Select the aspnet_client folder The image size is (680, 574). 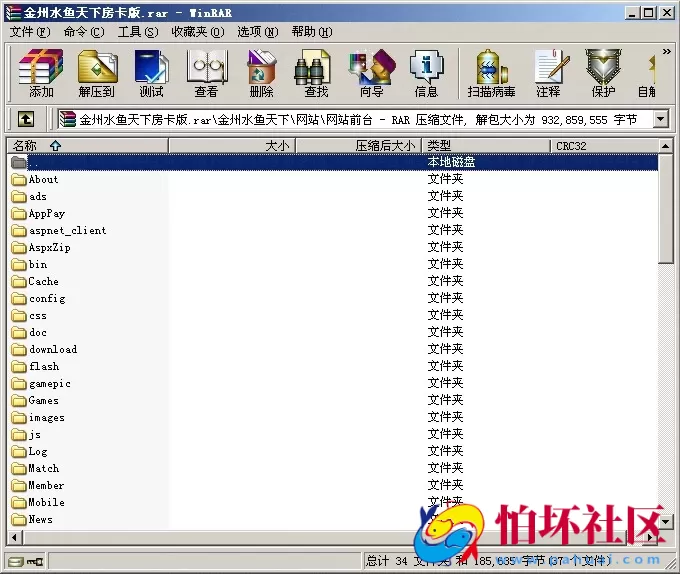(x=67, y=230)
